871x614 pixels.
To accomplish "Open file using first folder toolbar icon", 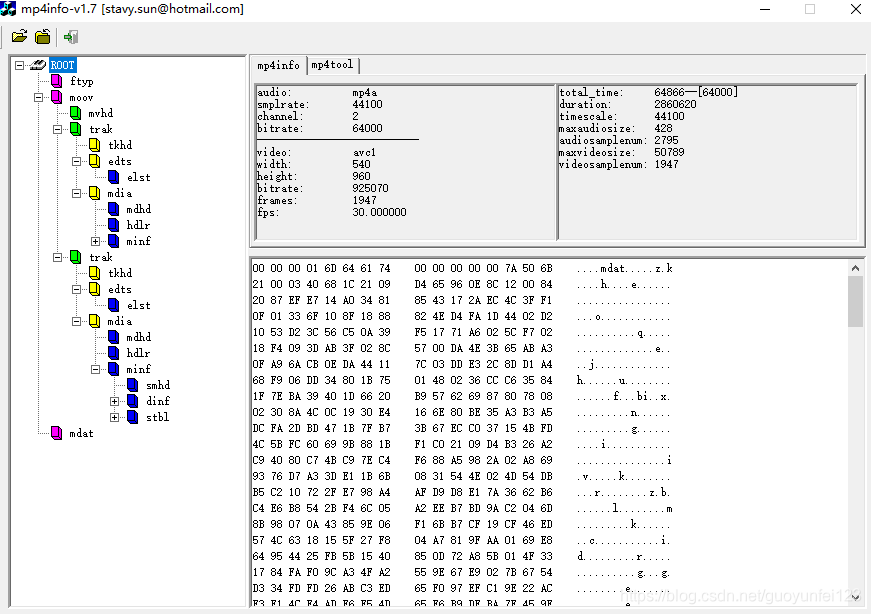I will pos(19,37).
